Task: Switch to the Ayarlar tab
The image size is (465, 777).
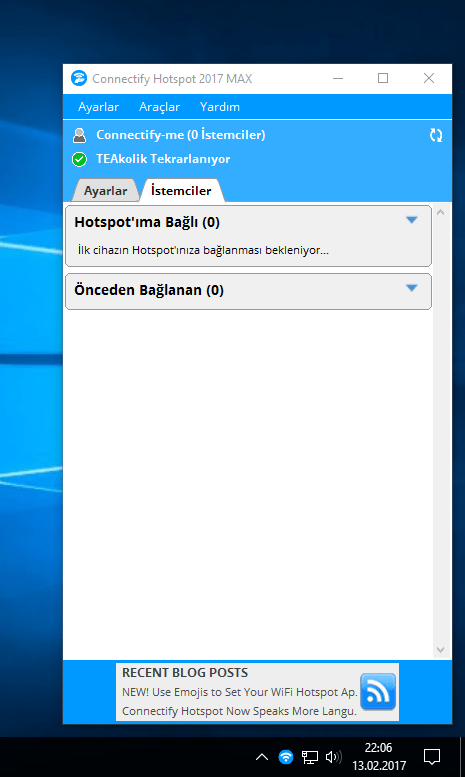Action: click(x=105, y=191)
